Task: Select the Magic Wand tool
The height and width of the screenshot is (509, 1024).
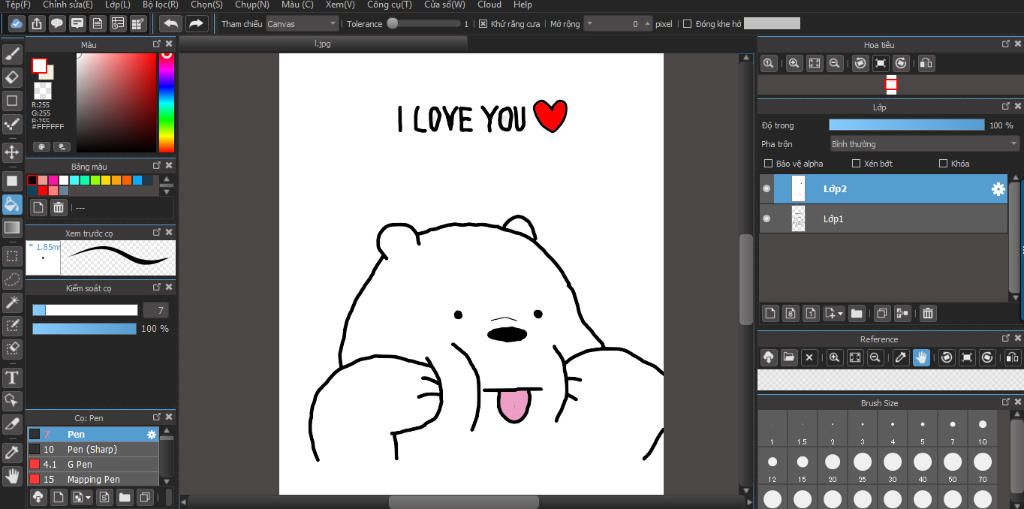Action: click(x=12, y=303)
